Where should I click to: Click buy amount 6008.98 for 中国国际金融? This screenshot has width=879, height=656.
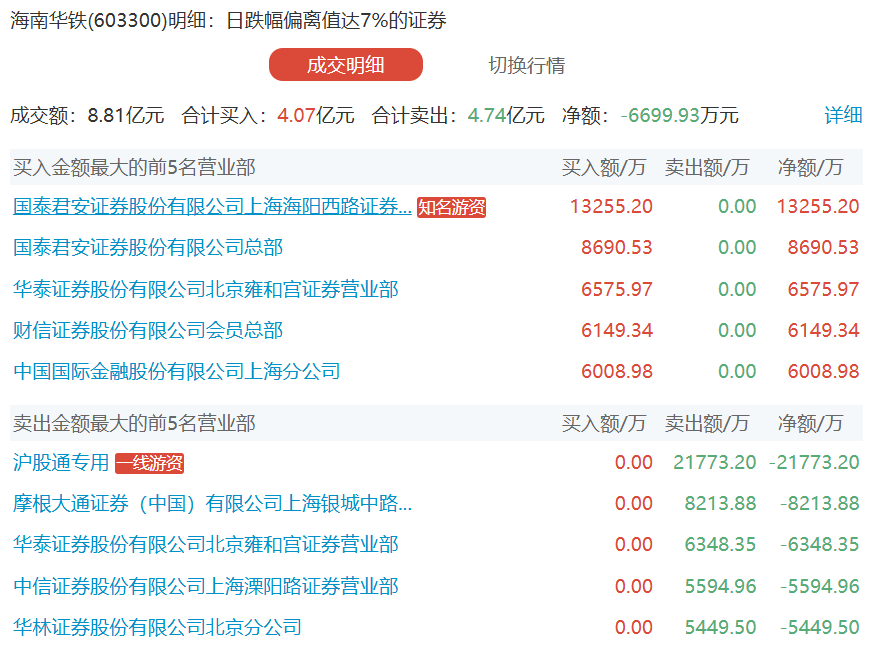point(617,371)
